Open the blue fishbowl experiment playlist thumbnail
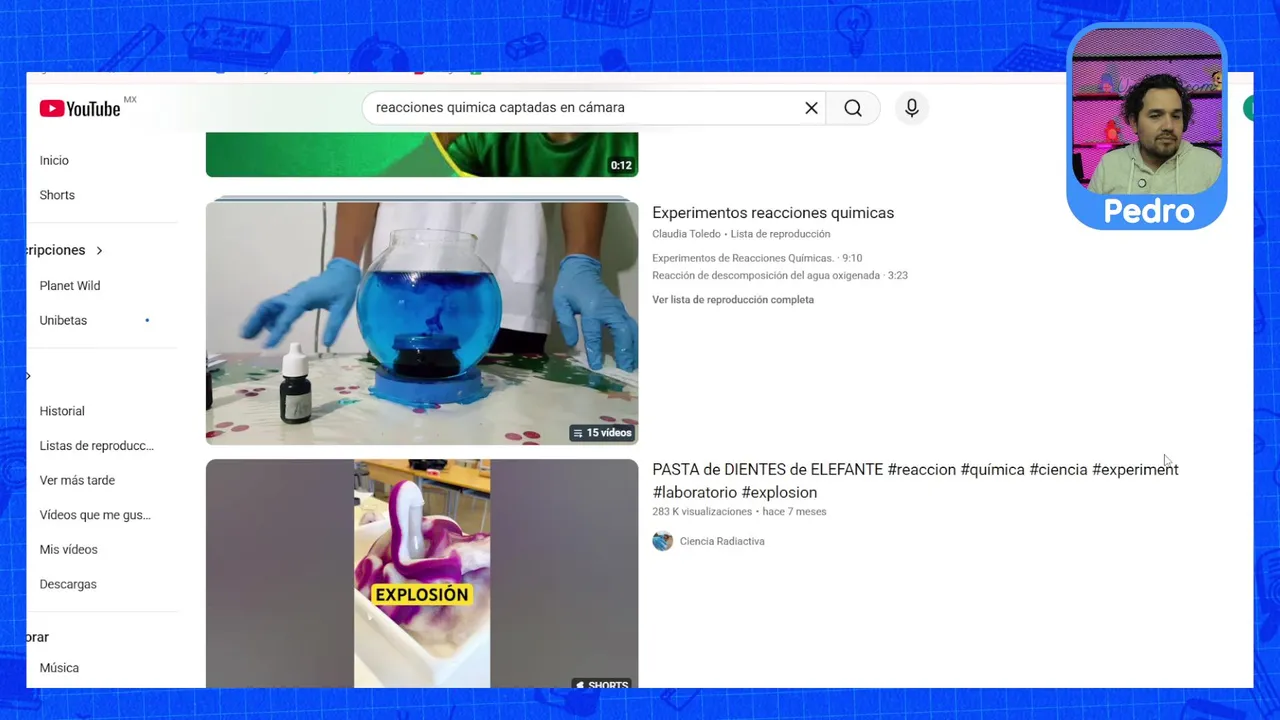 click(x=421, y=323)
